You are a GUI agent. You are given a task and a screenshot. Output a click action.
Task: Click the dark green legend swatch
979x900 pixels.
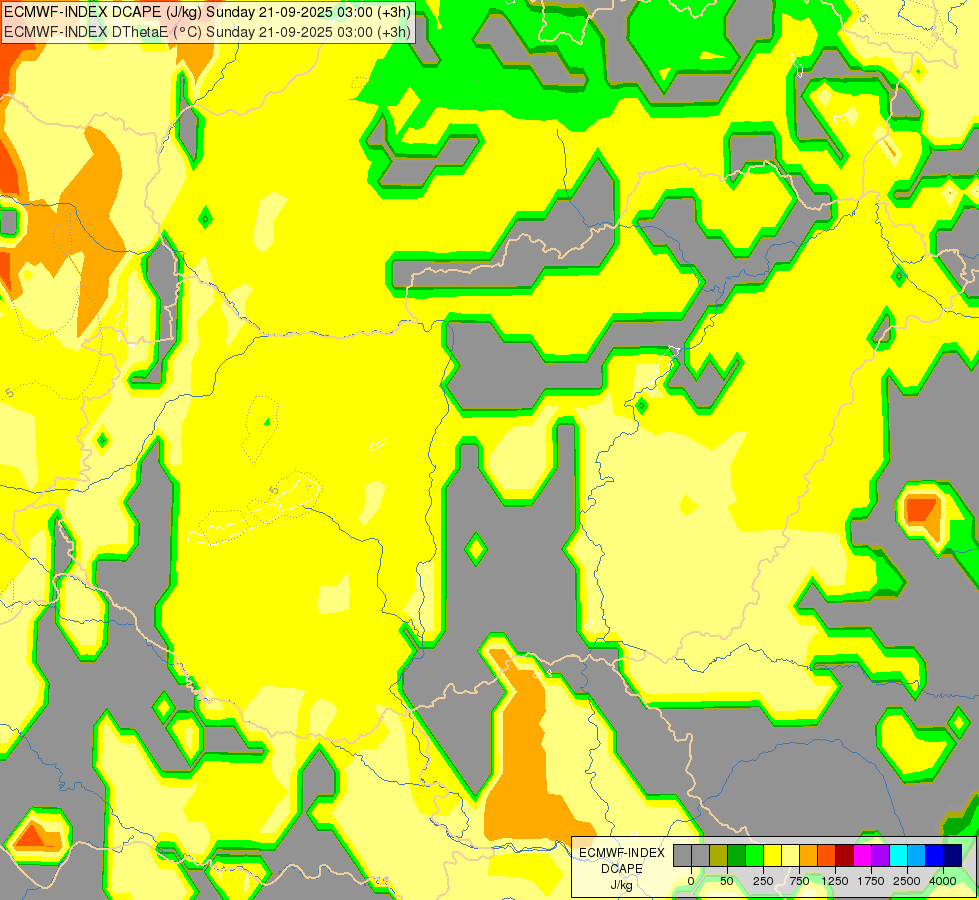coord(737,855)
